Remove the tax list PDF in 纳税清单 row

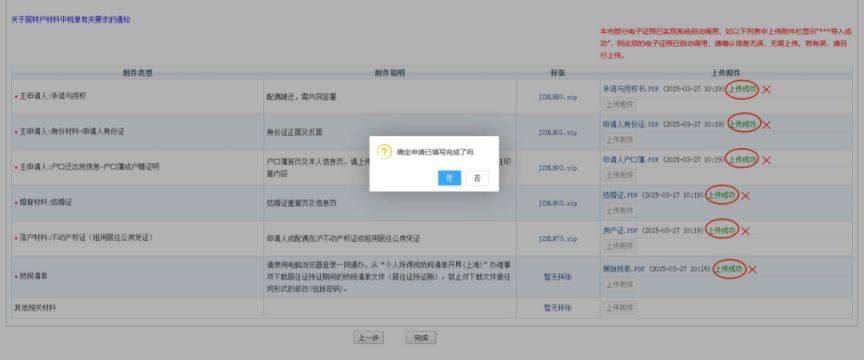[x=752, y=270]
